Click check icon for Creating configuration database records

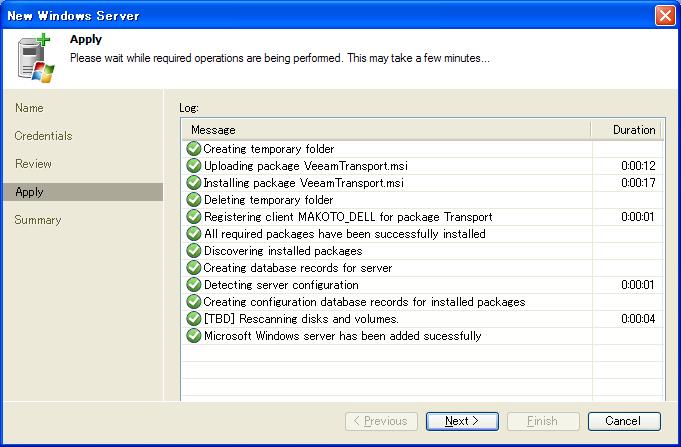coord(193,301)
